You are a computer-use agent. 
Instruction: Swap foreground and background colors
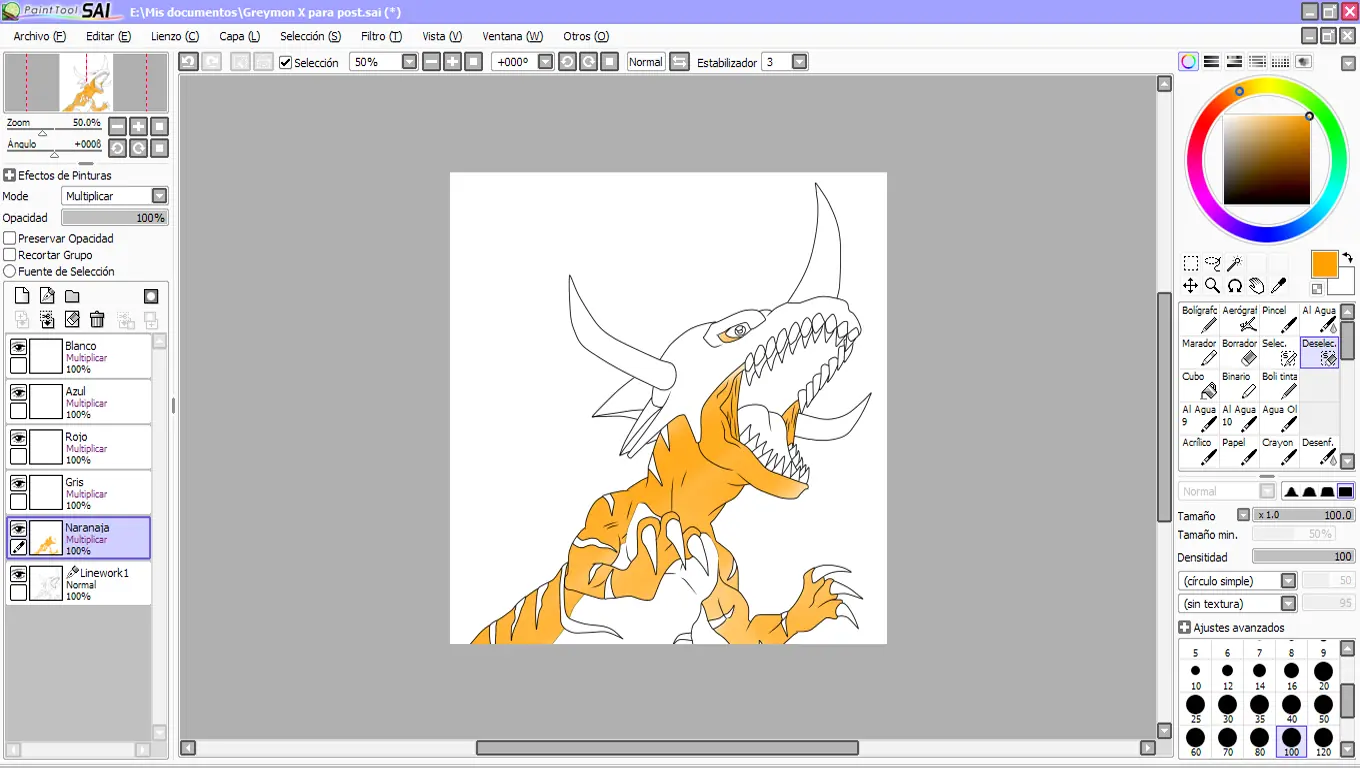(1347, 258)
